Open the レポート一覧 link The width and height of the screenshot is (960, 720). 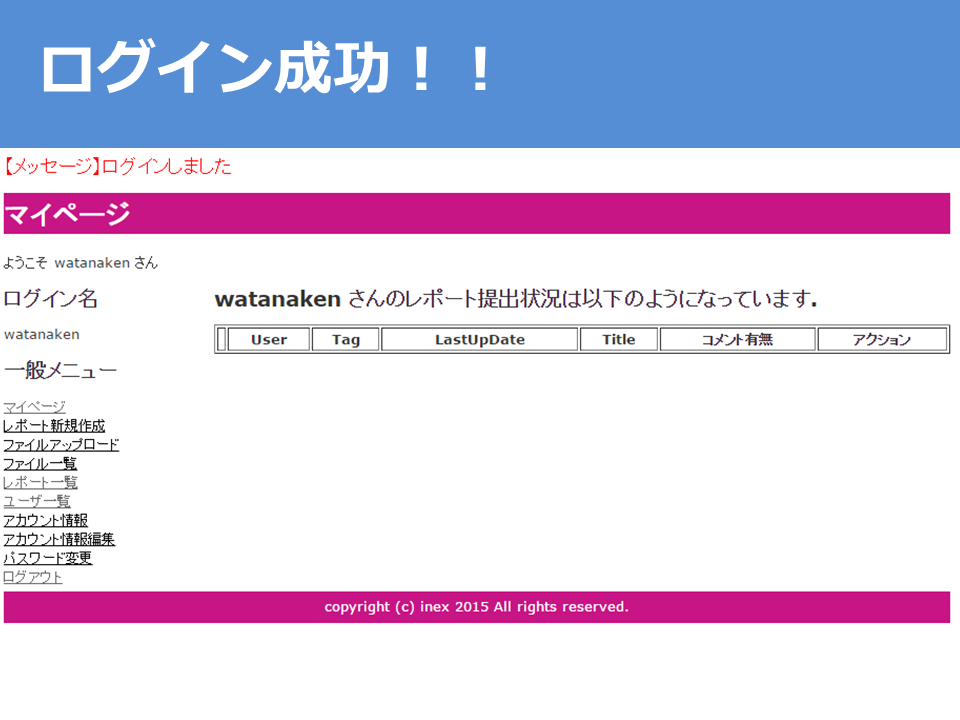pyautogui.click(x=40, y=482)
